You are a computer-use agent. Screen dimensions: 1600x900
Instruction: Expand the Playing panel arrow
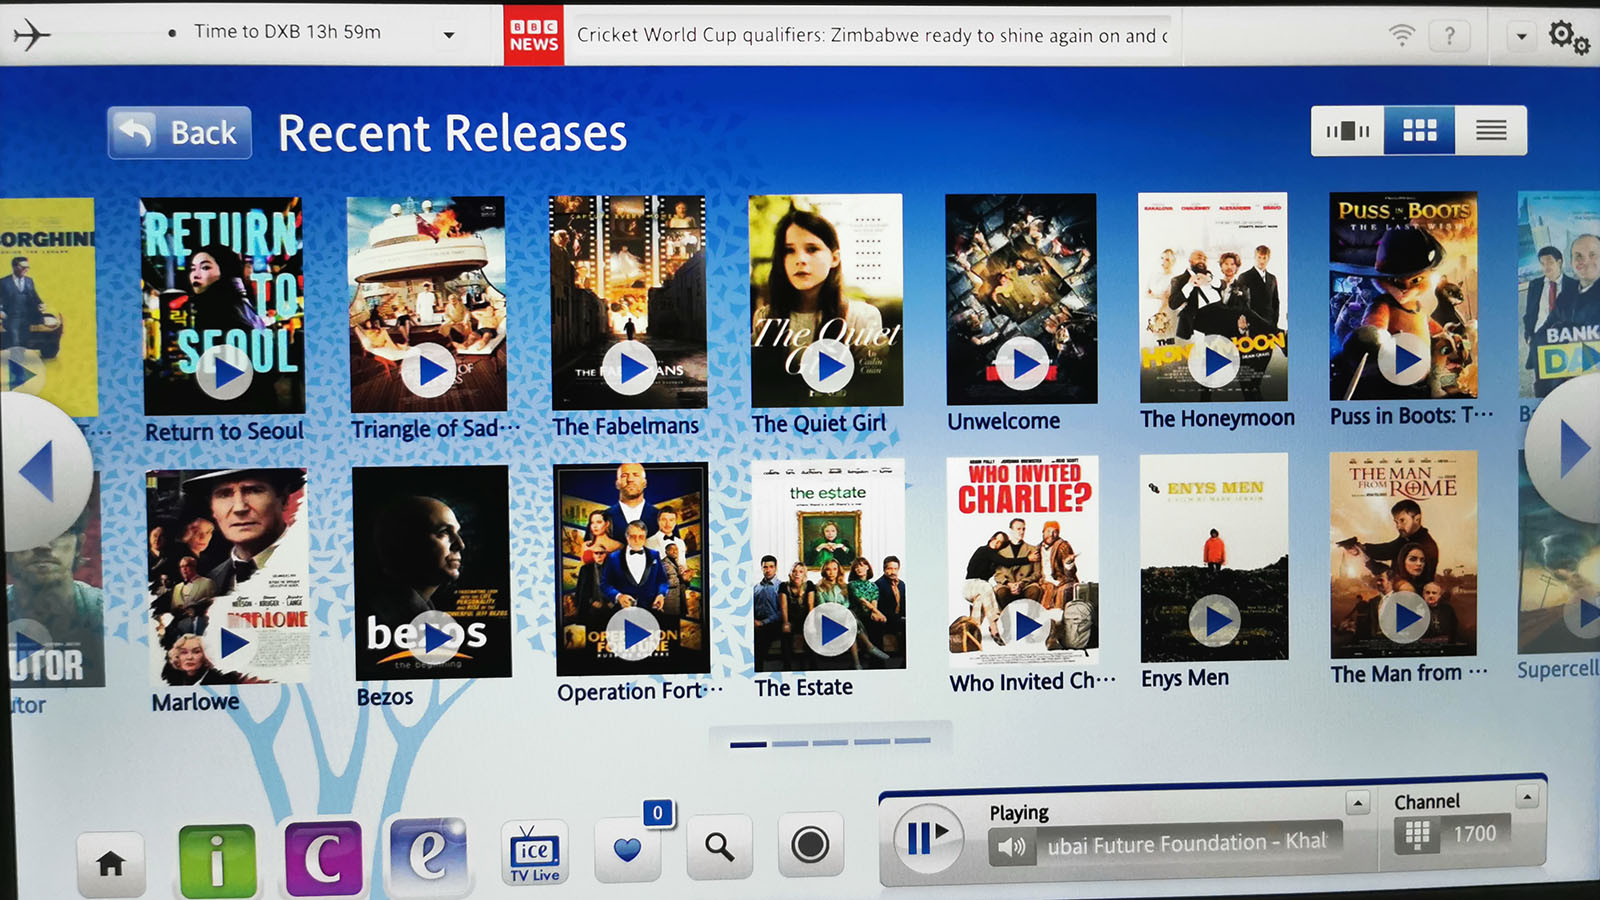pyautogui.click(x=1358, y=803)
